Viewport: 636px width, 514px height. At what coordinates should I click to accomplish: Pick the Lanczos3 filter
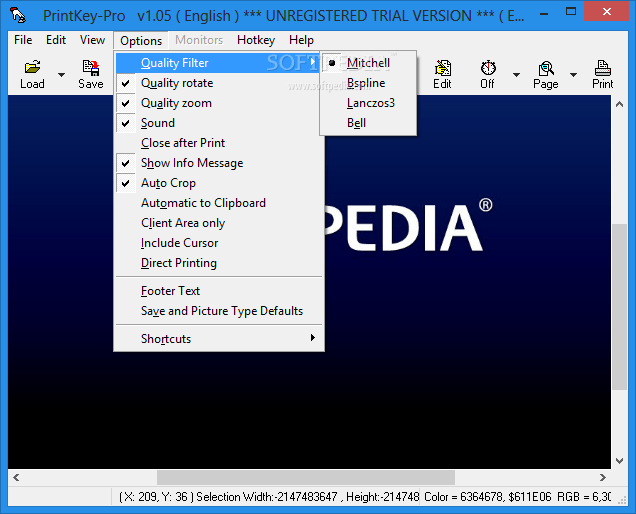click(x=368, y=103)
